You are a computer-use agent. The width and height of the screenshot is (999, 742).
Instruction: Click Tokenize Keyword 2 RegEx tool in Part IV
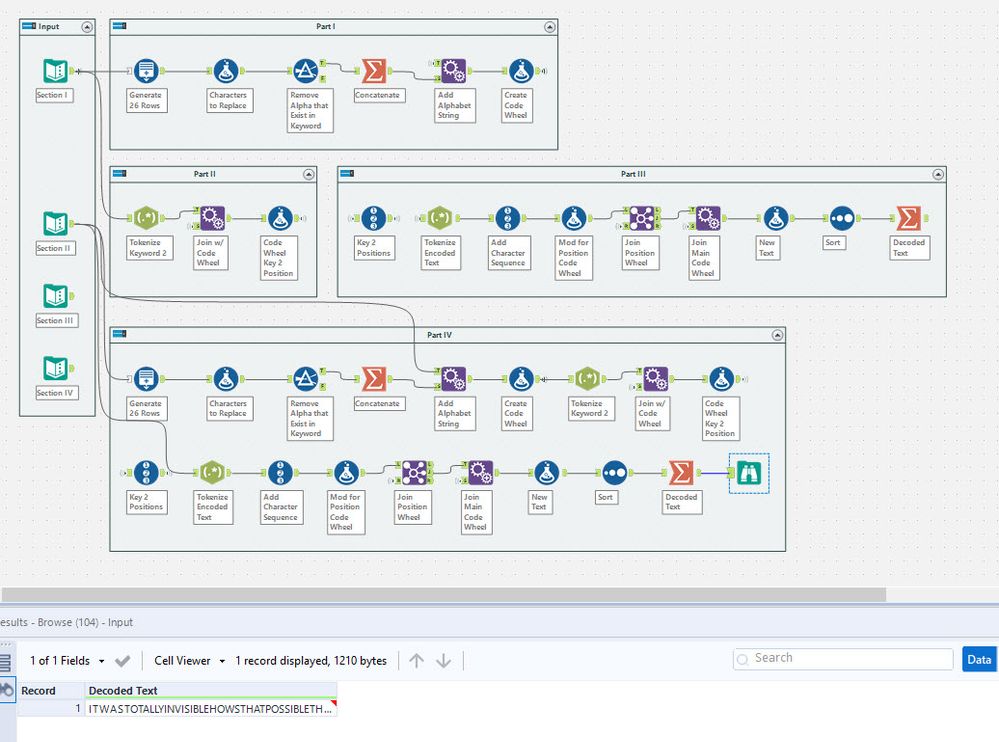(588, 379)
